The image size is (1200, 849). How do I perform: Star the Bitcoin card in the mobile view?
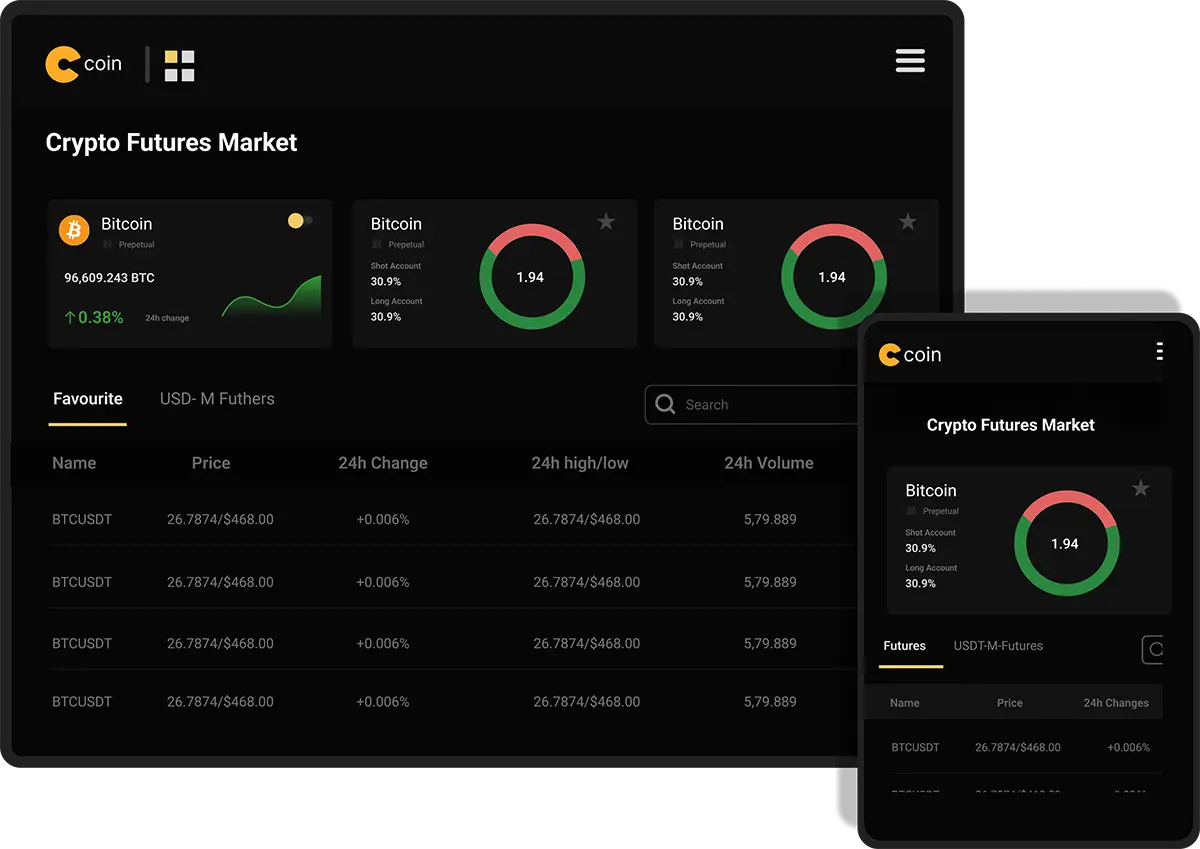1141,489
